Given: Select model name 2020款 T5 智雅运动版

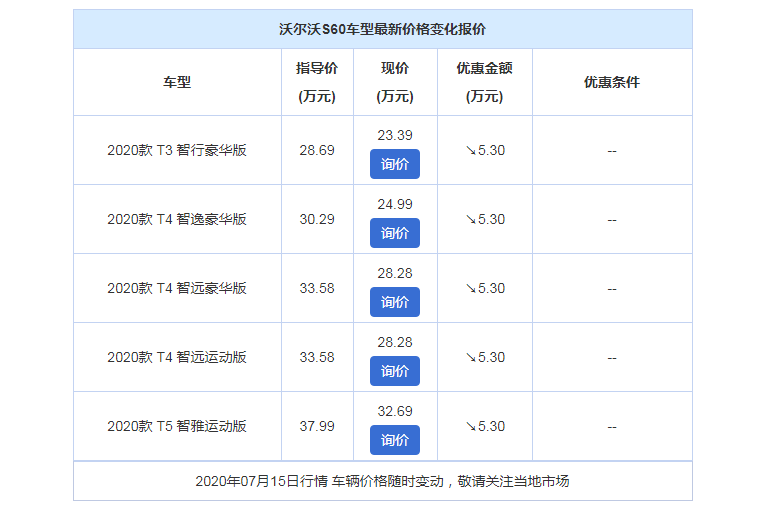Looking at the screenshot, I should (177, 426).
